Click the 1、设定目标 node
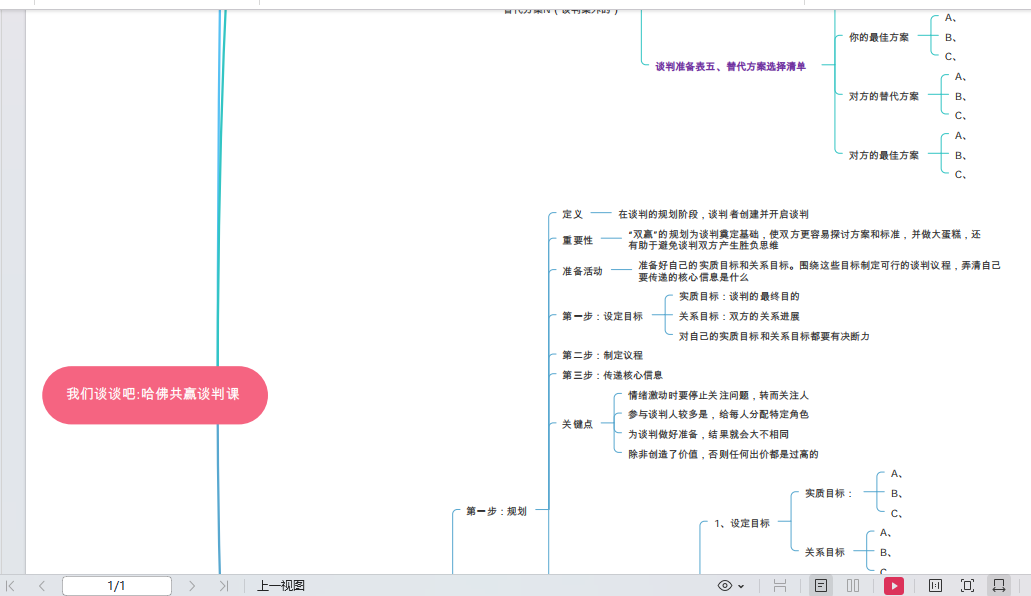 (x=742, y=523)
